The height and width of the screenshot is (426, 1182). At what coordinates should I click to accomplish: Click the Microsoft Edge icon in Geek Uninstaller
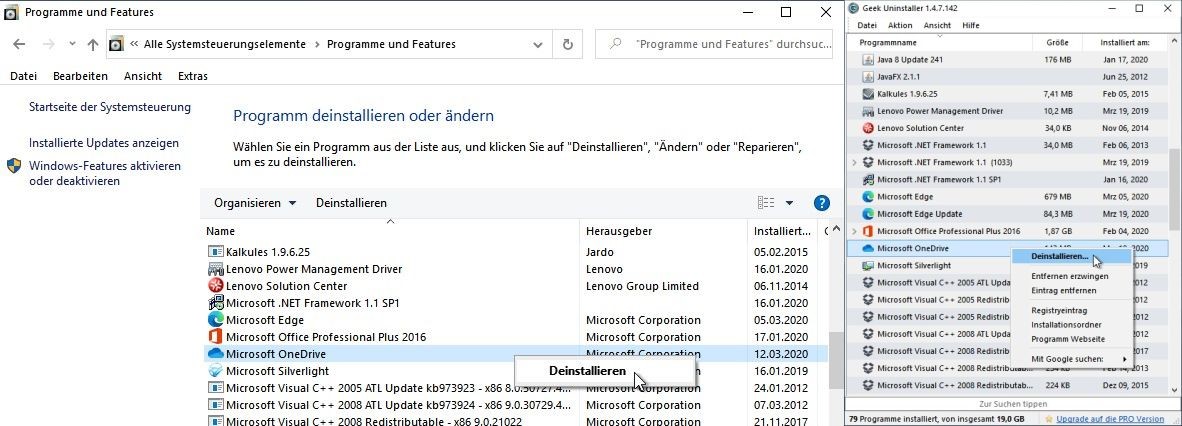click(868, 197)
